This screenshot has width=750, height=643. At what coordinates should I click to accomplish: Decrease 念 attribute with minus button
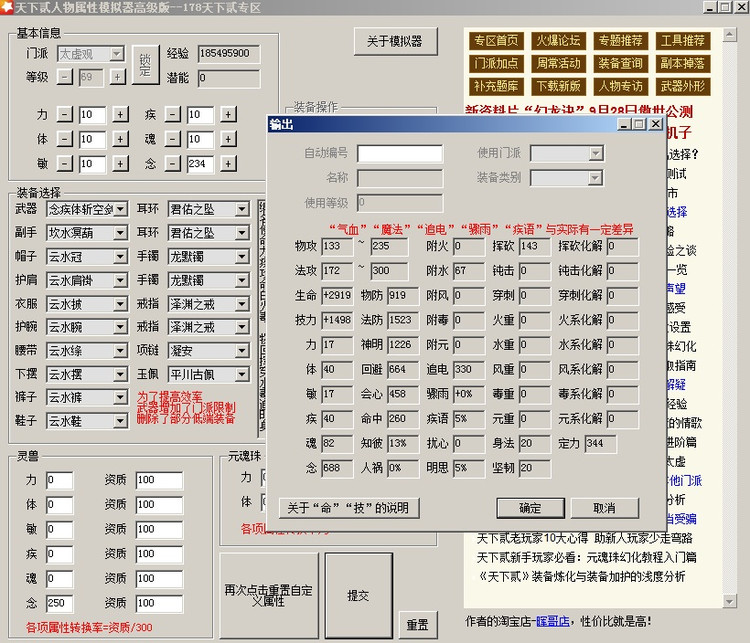(x=173, y=164)
